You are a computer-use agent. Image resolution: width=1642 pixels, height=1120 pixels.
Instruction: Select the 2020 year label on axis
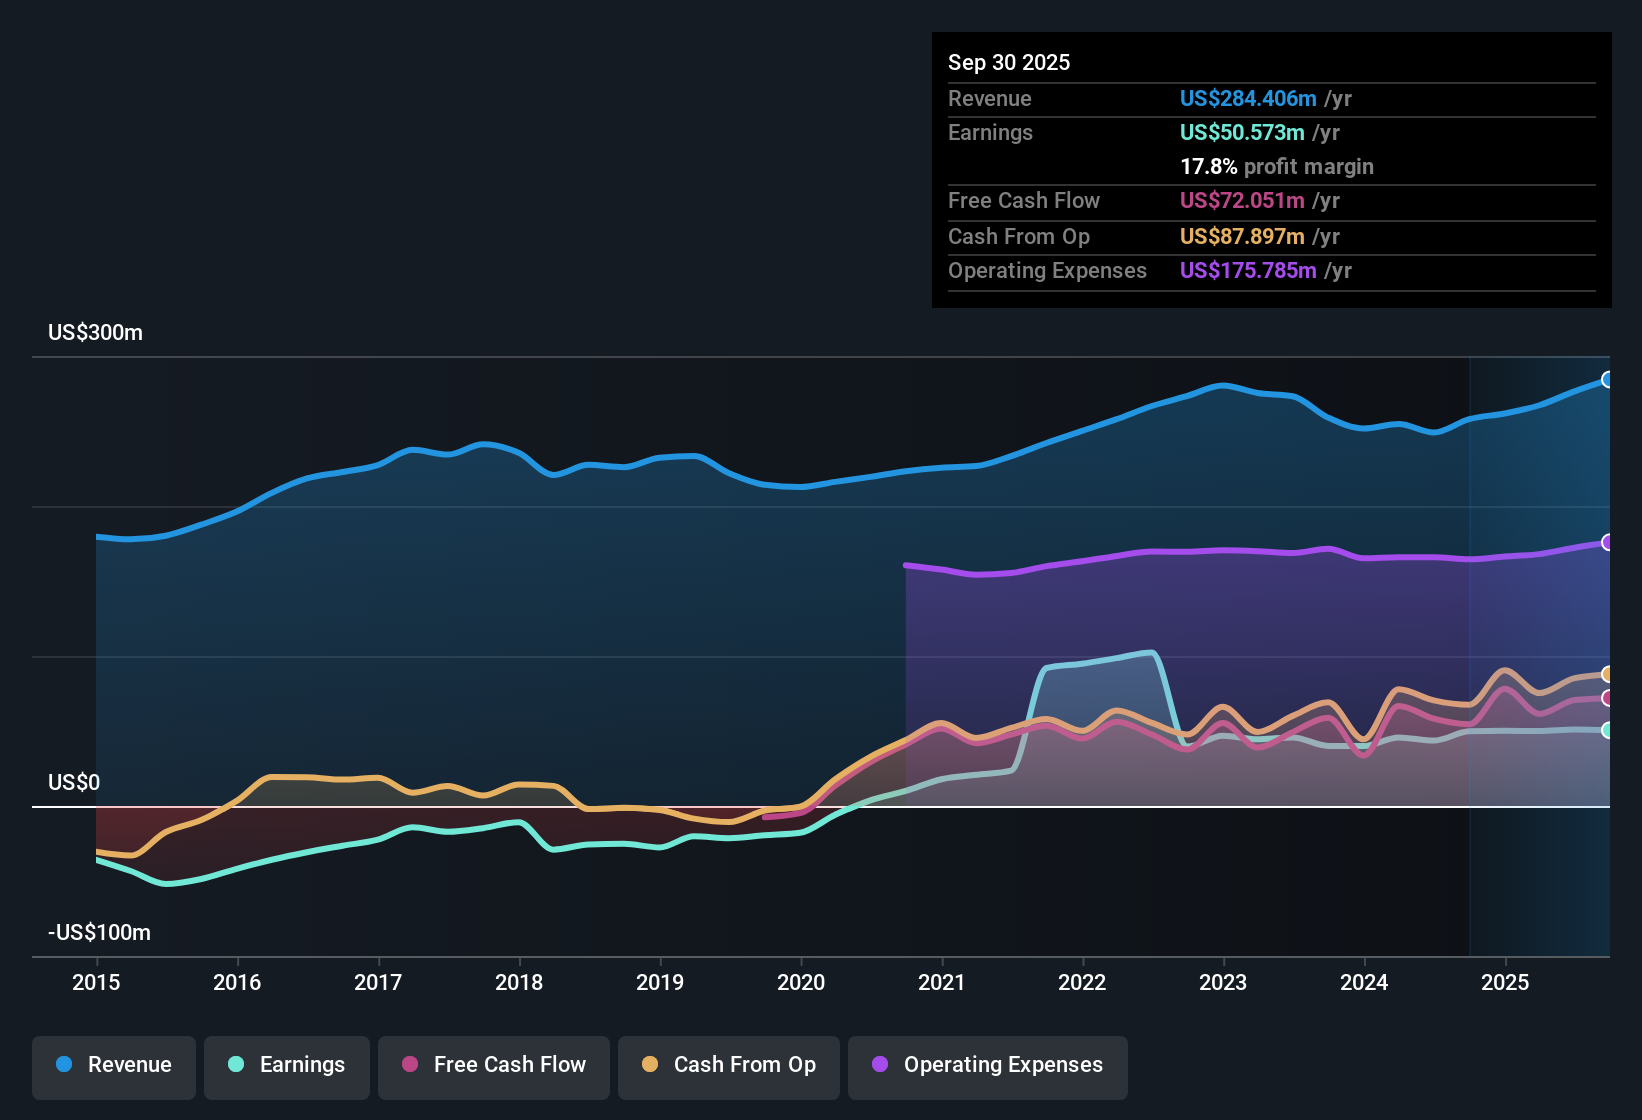801,983
